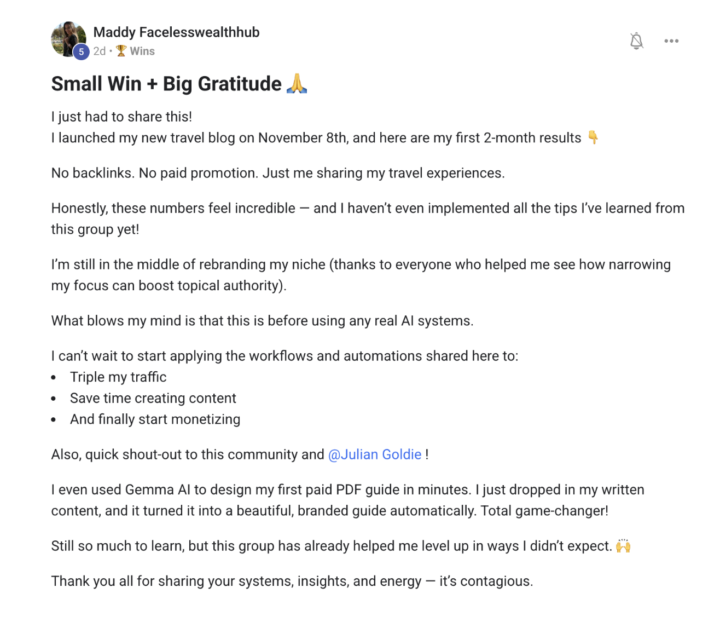The height and width of the screenshot is (622, 720).
Task: Open the Maddy Facelesswealthhub author name link
Action: (x=176, y=32)
